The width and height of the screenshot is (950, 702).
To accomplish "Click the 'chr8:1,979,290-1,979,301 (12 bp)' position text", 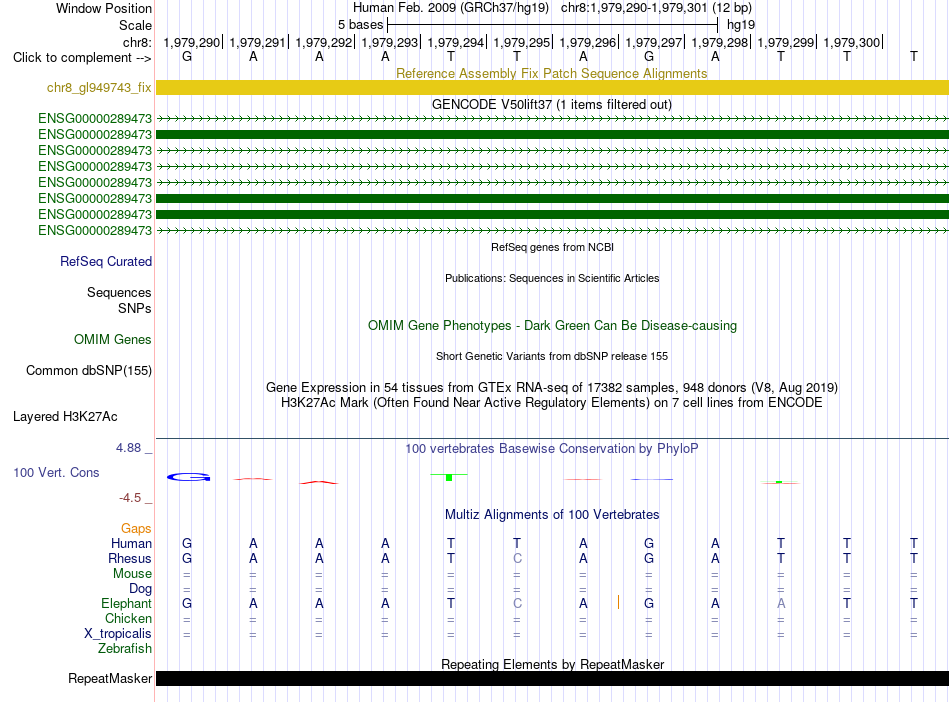I will [x=656, y=8].
